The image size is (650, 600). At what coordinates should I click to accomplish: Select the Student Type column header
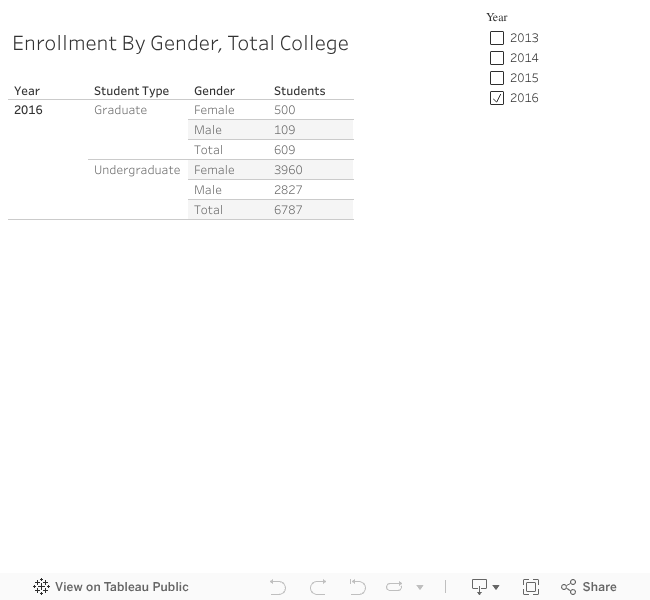pyautogui.click(x=131, y=91)
